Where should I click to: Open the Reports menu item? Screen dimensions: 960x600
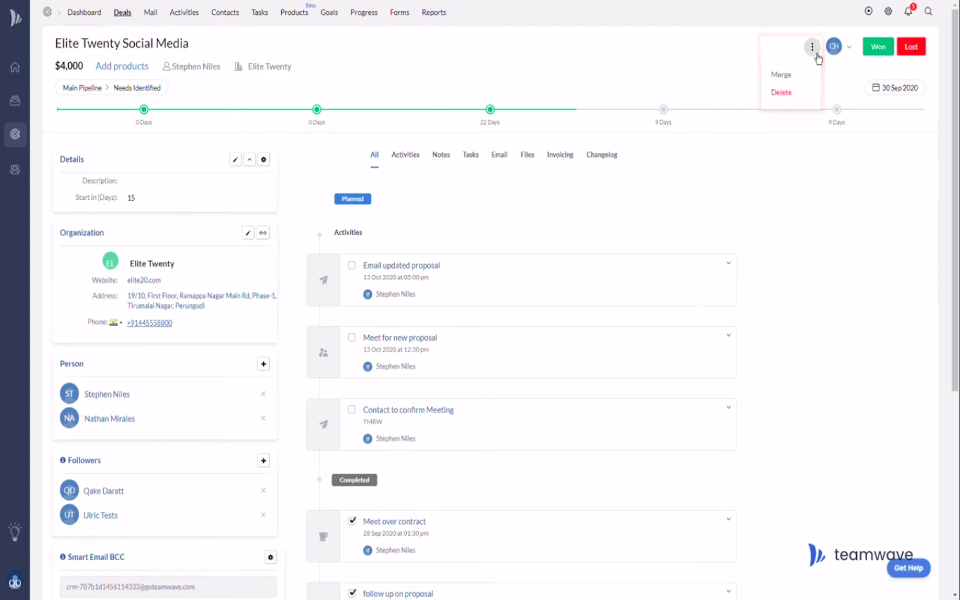coord(433,12)
